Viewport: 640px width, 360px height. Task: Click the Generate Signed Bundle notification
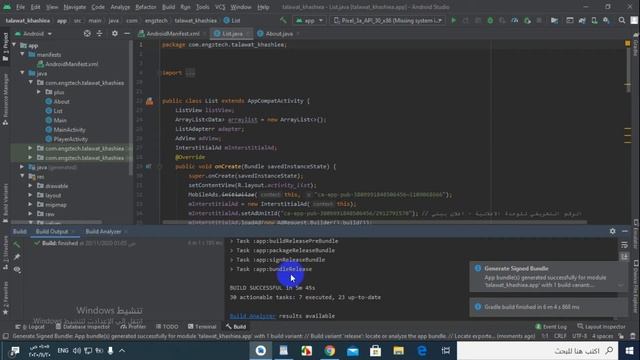pyautogui.click(x=548, y=277)
